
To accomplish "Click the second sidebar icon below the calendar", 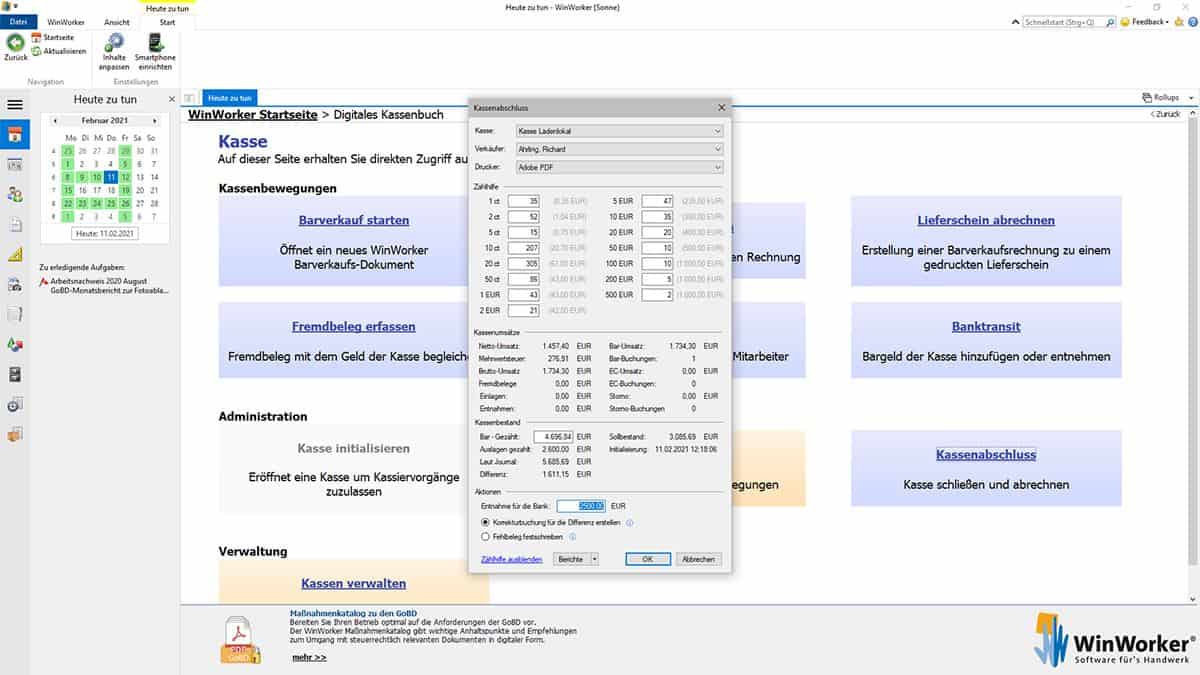I will click(14, 164).
